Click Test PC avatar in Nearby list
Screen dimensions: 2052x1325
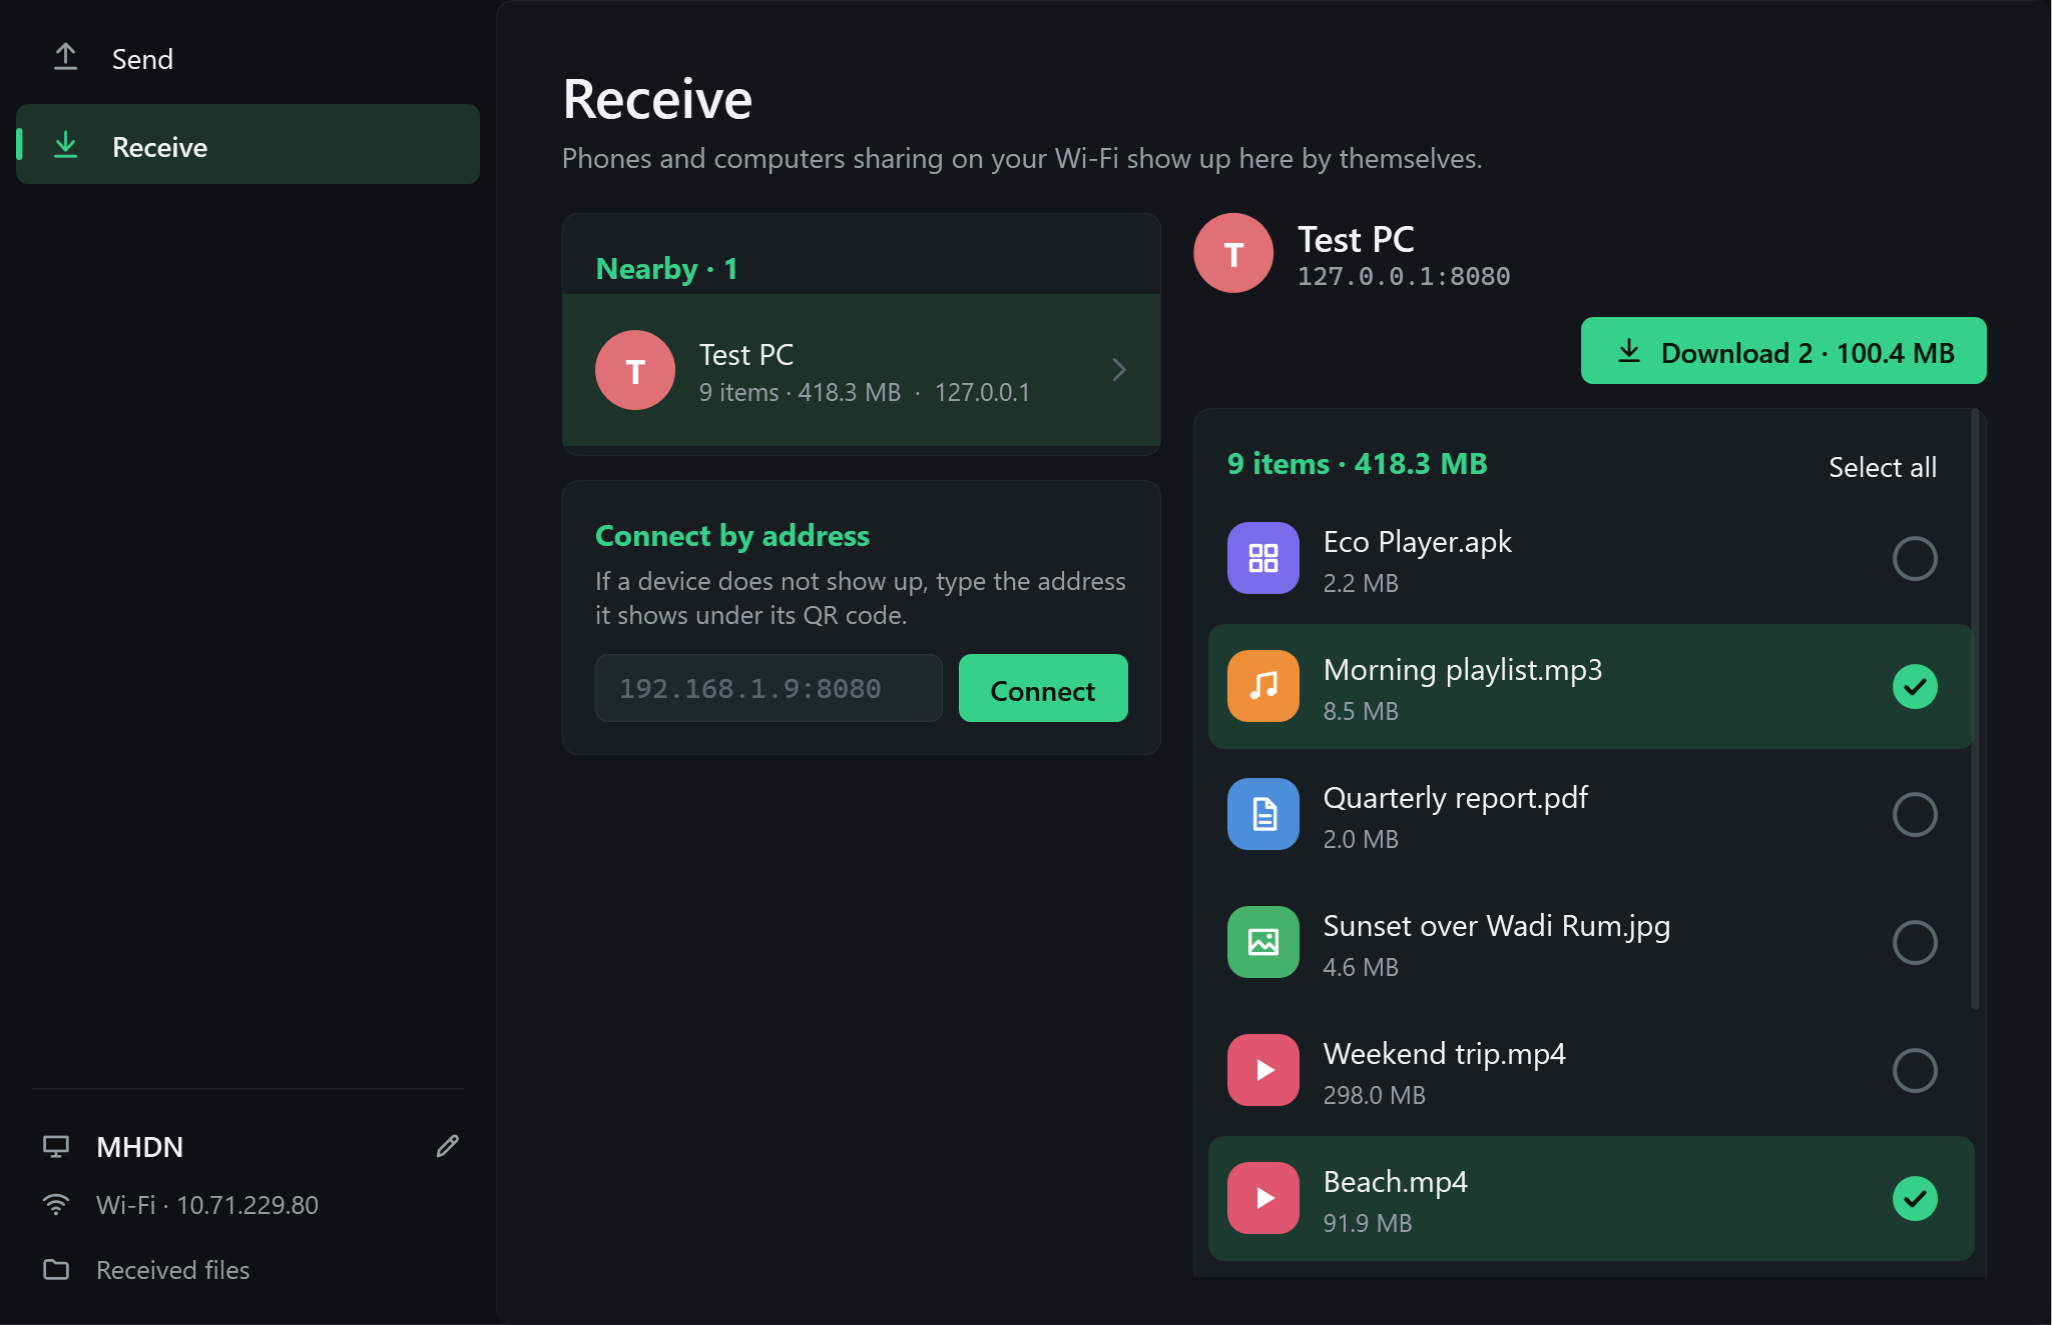coord(635,370)
